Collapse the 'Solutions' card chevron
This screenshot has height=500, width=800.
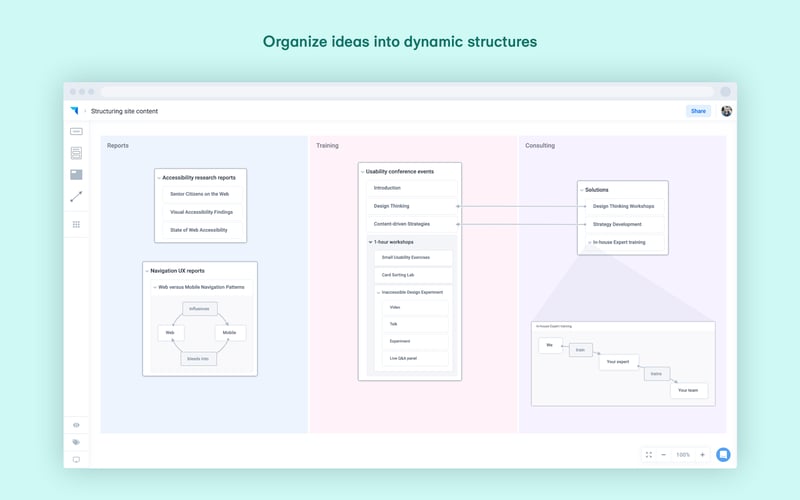tap(582, 190)
